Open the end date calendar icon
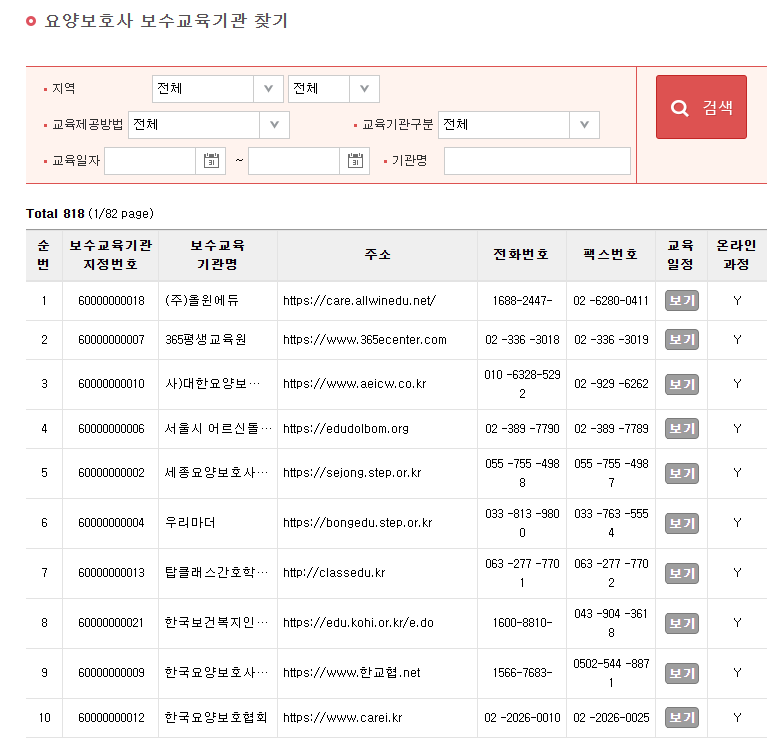 355,161
